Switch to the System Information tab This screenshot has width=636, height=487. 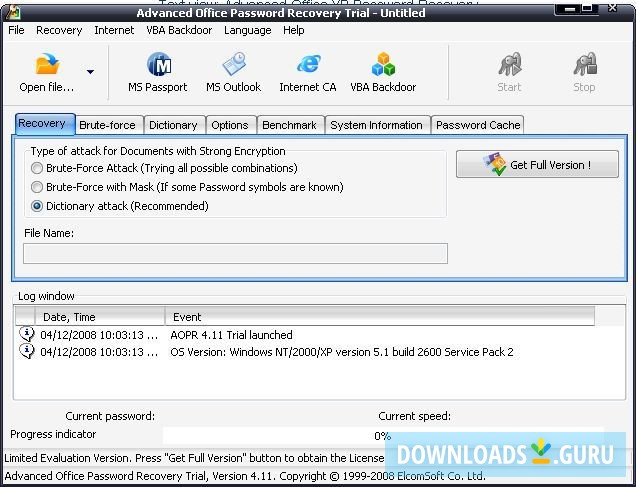coord(378,125)
